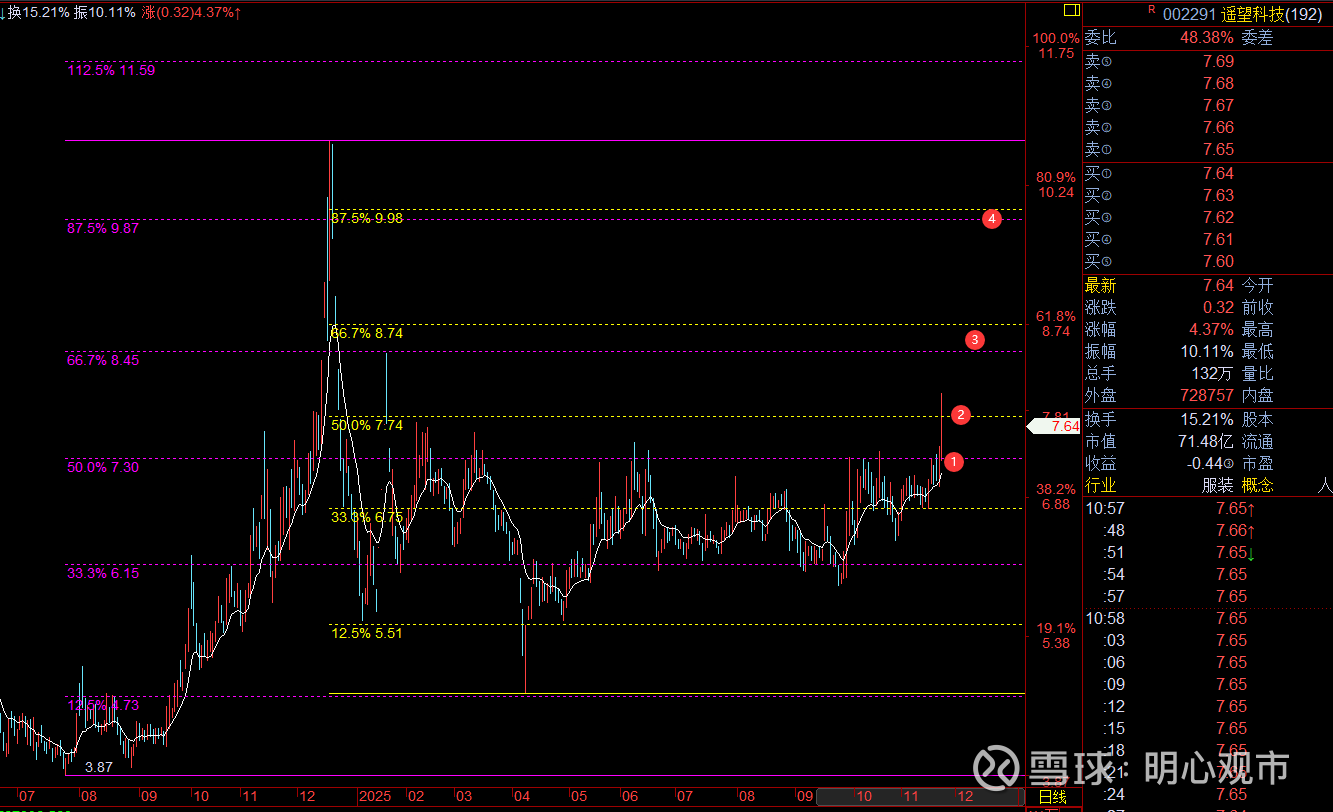This screenshot has width=1333, height=812.
Task: Click the 38.2% 6.88 axis label
Action: (1056, 497)
